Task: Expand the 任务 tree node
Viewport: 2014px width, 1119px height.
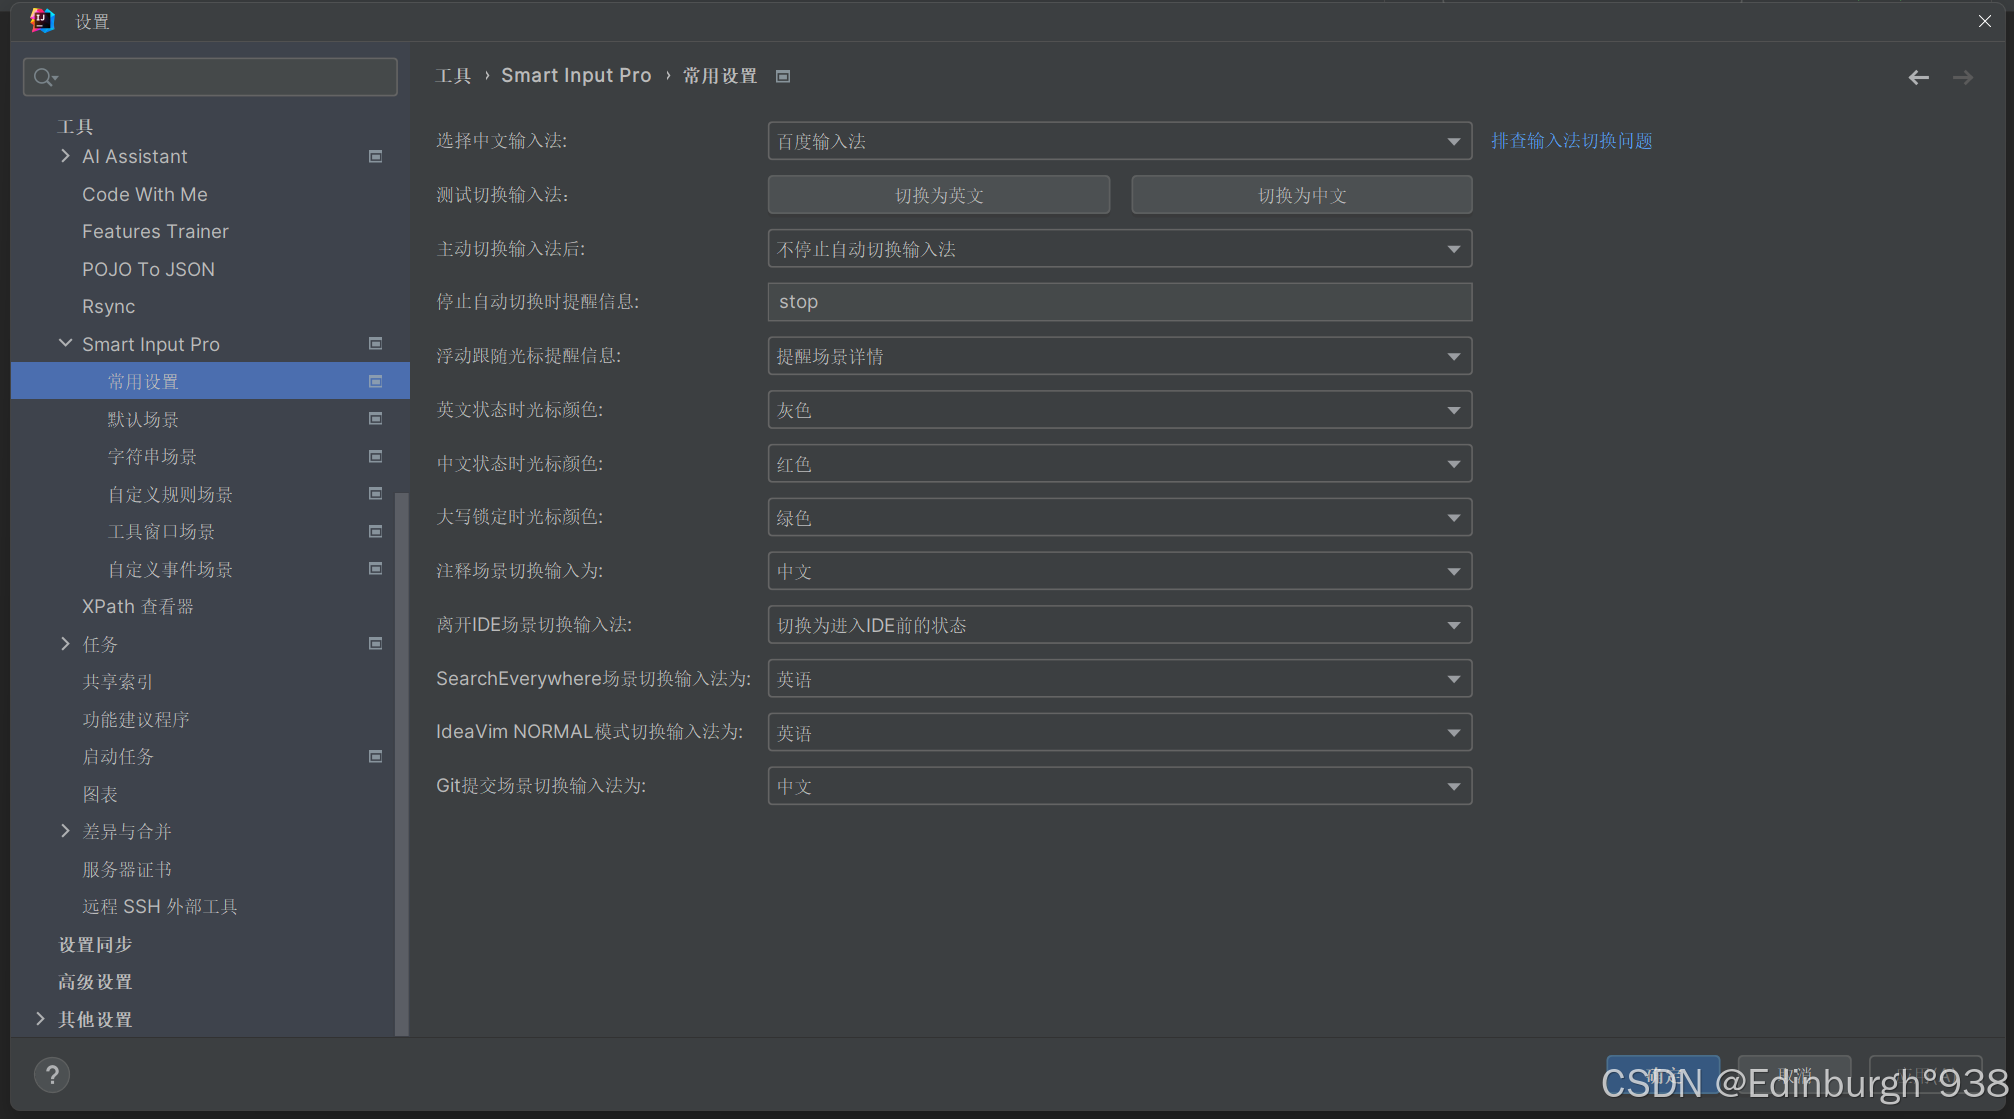Action: [65, 644]
